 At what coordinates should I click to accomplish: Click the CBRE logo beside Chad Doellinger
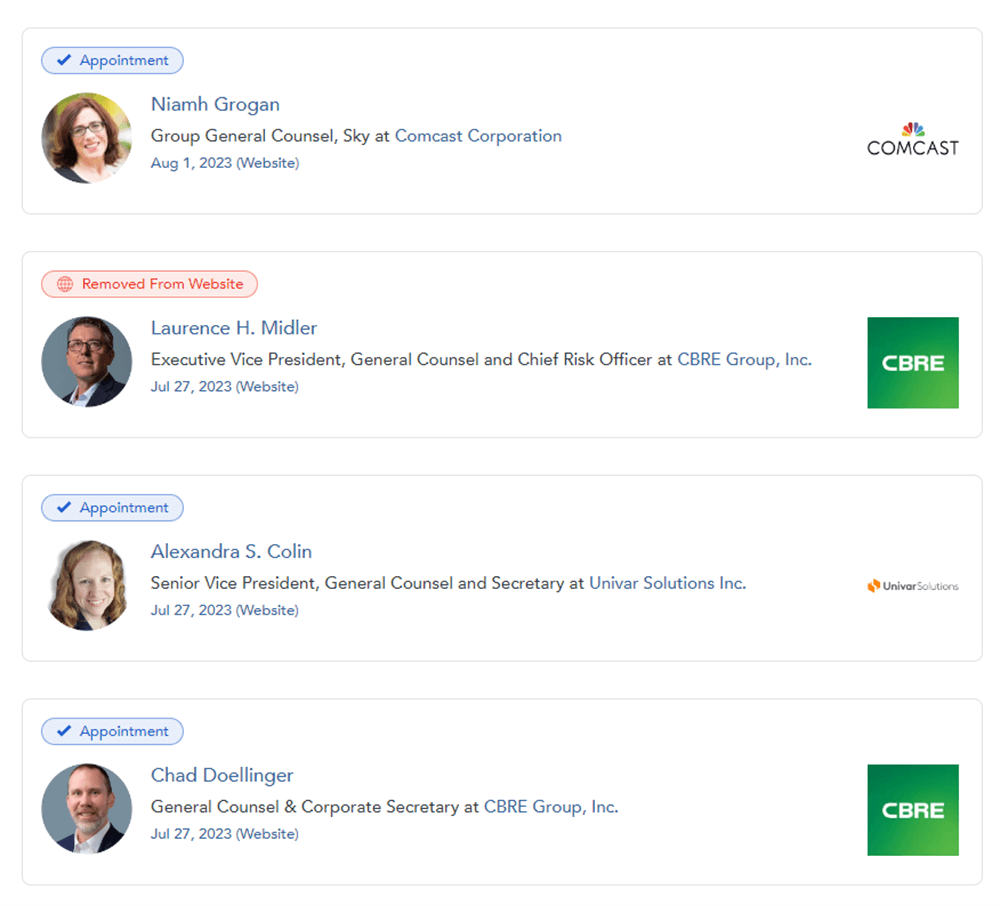point(912,810)
